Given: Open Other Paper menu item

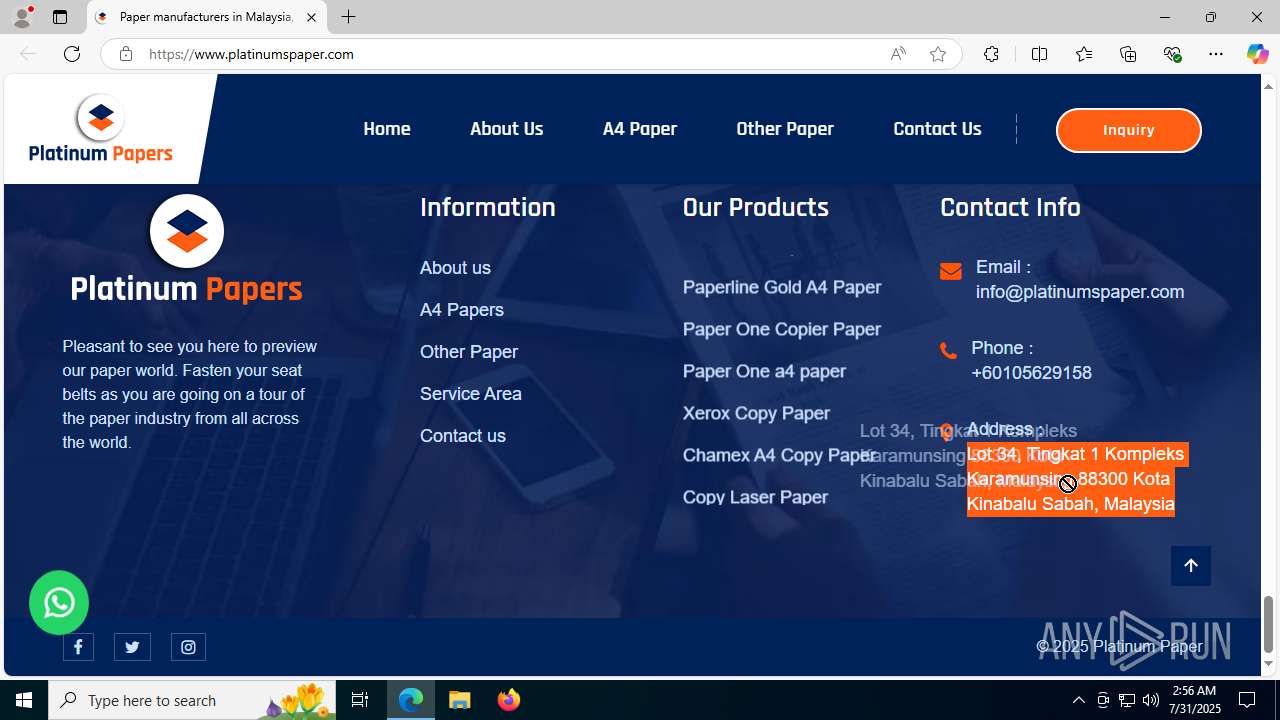Looking at the screenshot, I should 785,129.
